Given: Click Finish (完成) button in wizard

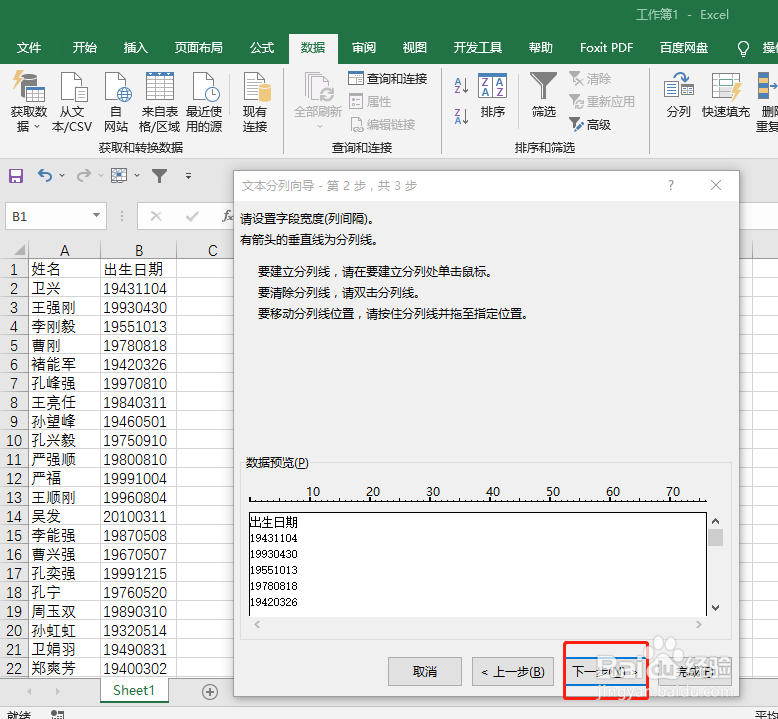Looking at the screenshot, I should pos(695,671).
